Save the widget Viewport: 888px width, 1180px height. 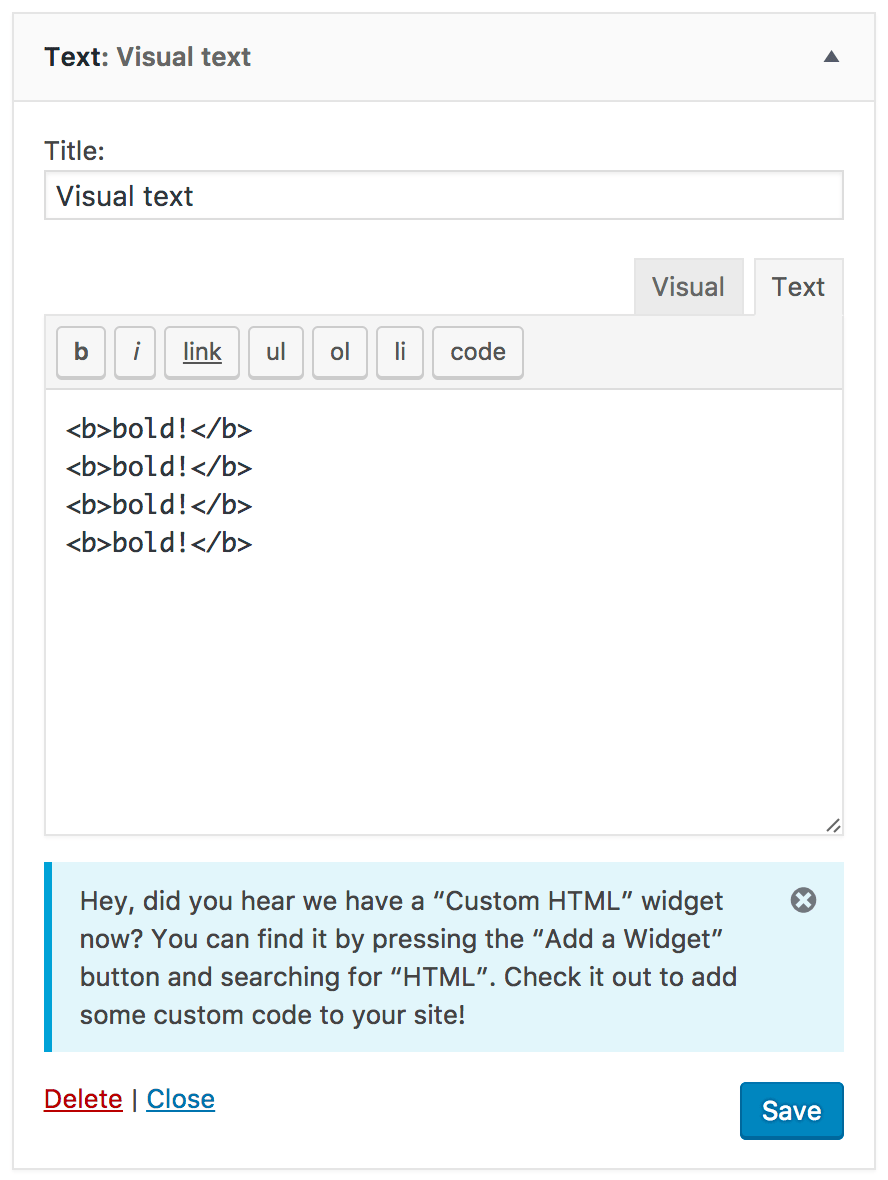click(791, 1111)
